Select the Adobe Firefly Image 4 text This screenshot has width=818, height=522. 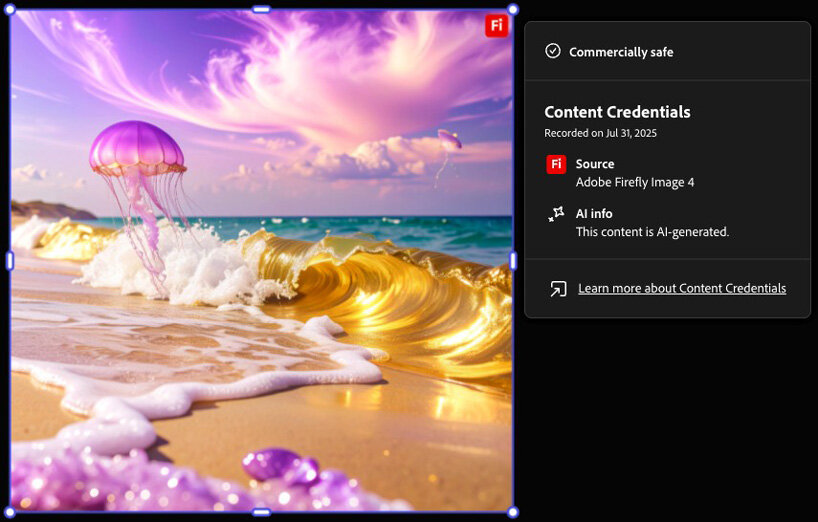634,182
